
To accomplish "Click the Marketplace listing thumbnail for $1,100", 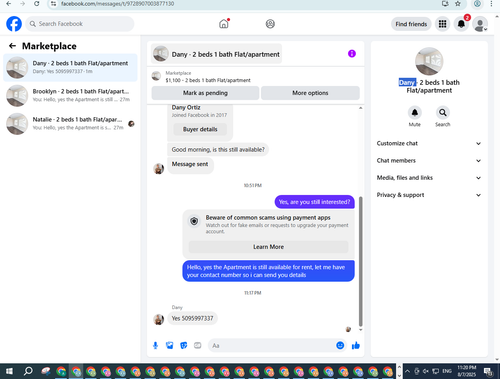I will point(156,76).
